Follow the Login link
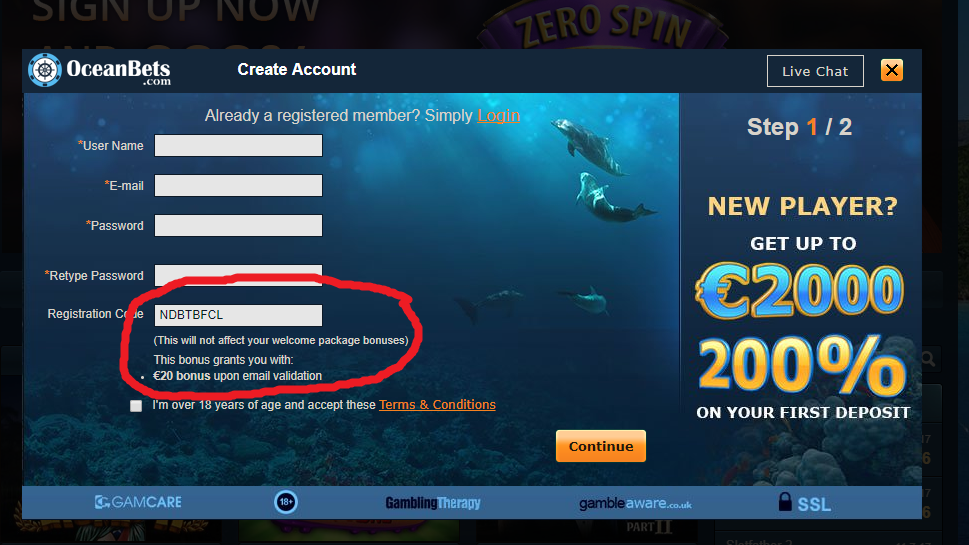This screenshot has height=545, width=969. (x=498, y=116)
